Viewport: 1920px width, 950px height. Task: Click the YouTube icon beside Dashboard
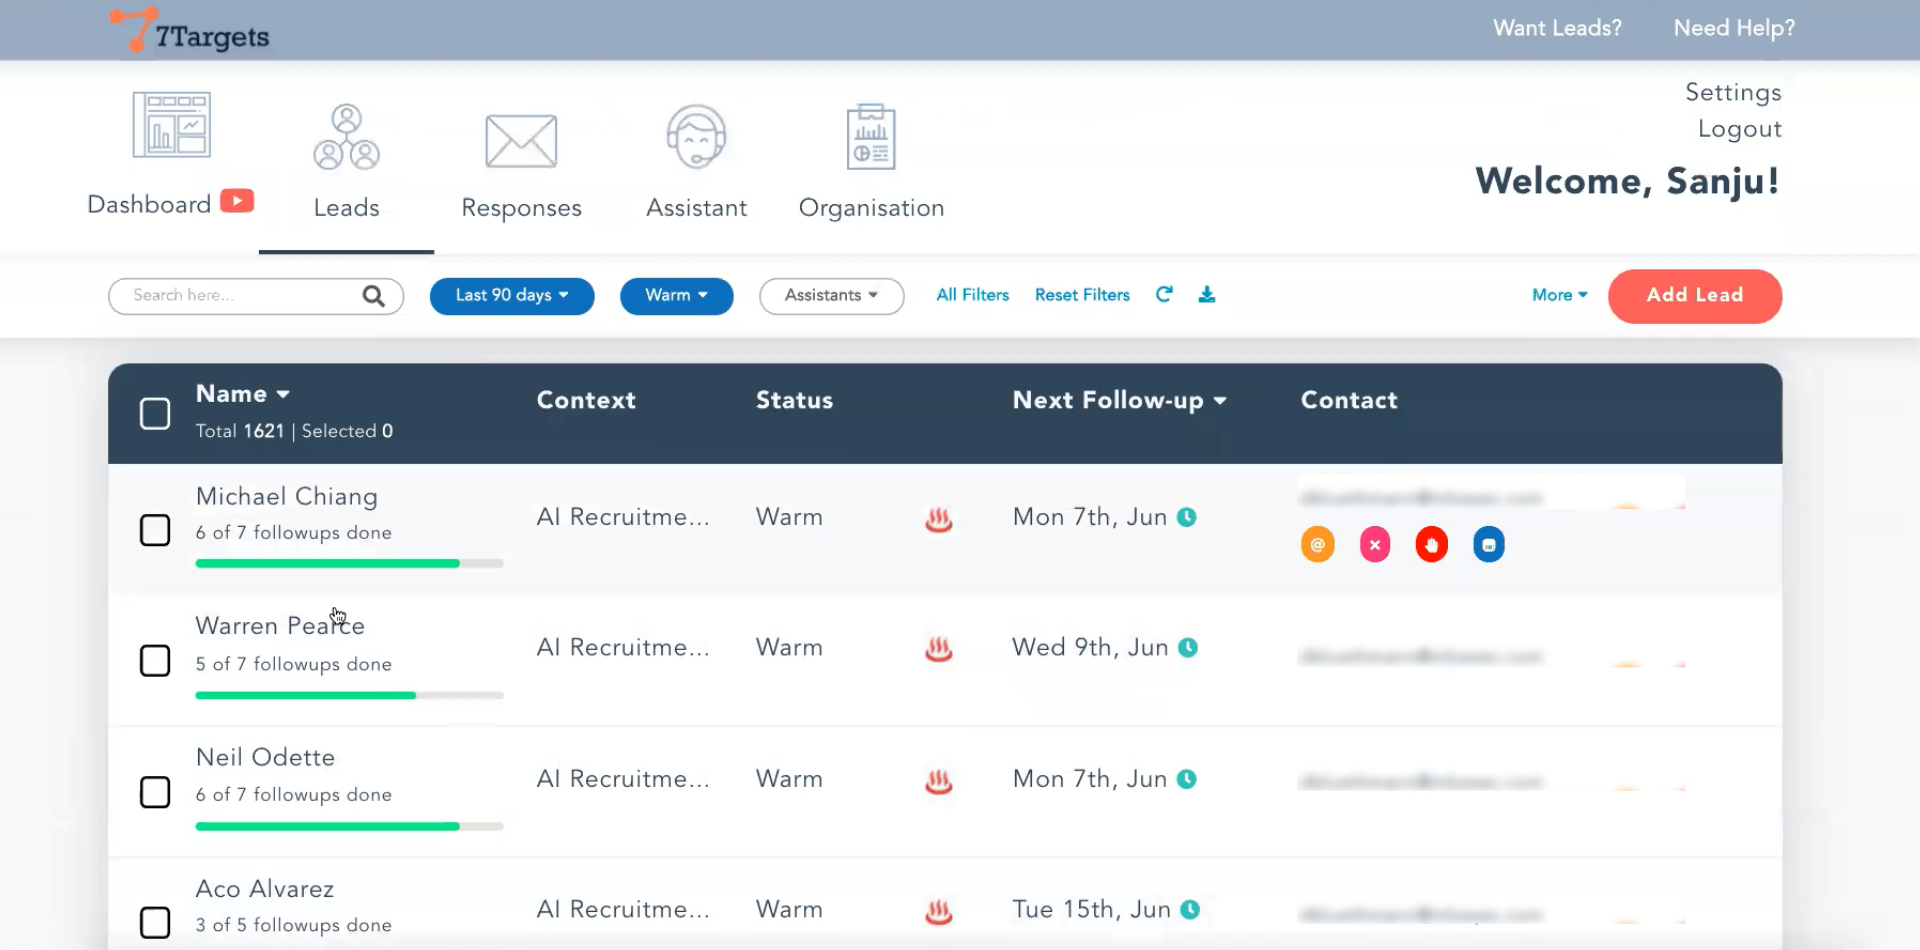coord(237,201)
